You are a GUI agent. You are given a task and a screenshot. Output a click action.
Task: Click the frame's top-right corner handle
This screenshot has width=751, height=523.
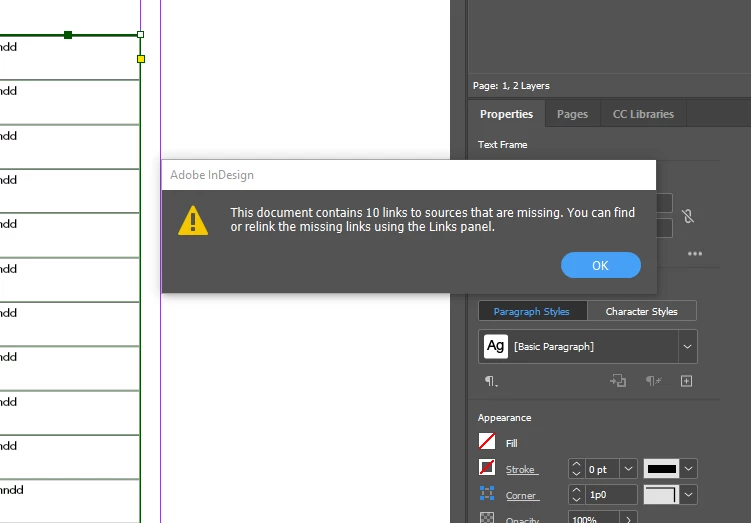(x=140, y=34)
